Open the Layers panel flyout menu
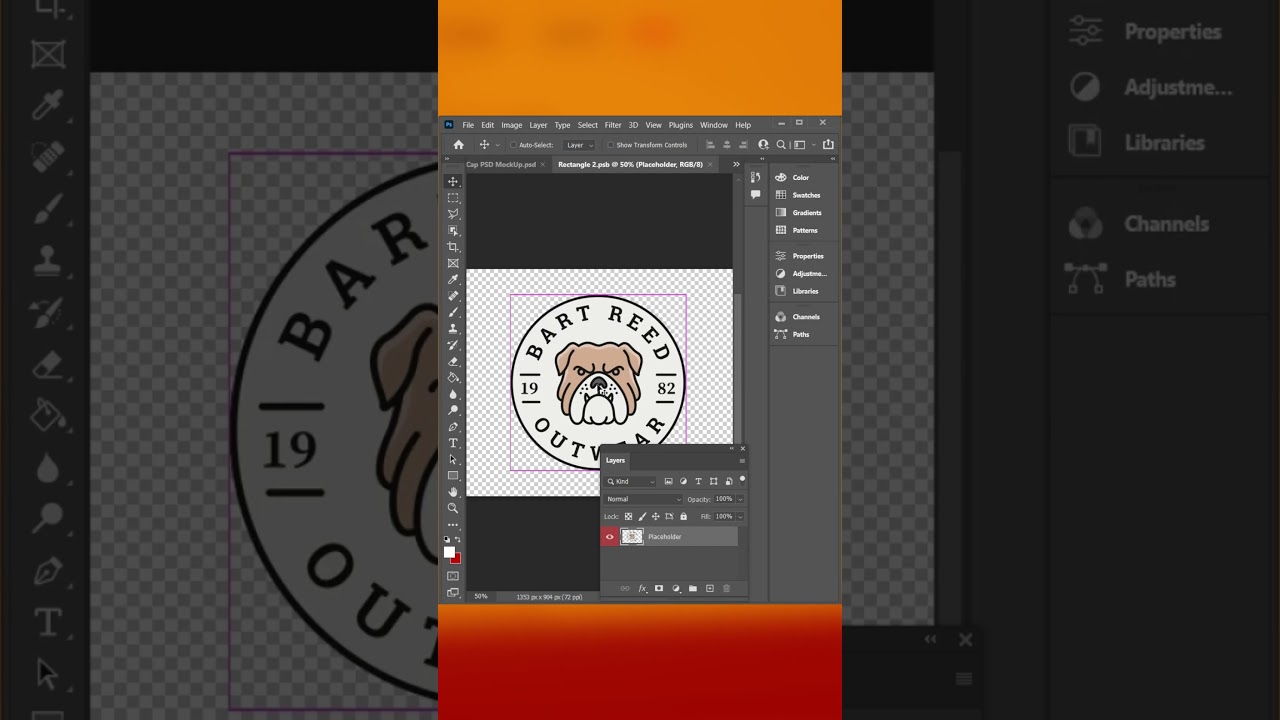Screen dimensions: 1280x720 pos(742,461)
